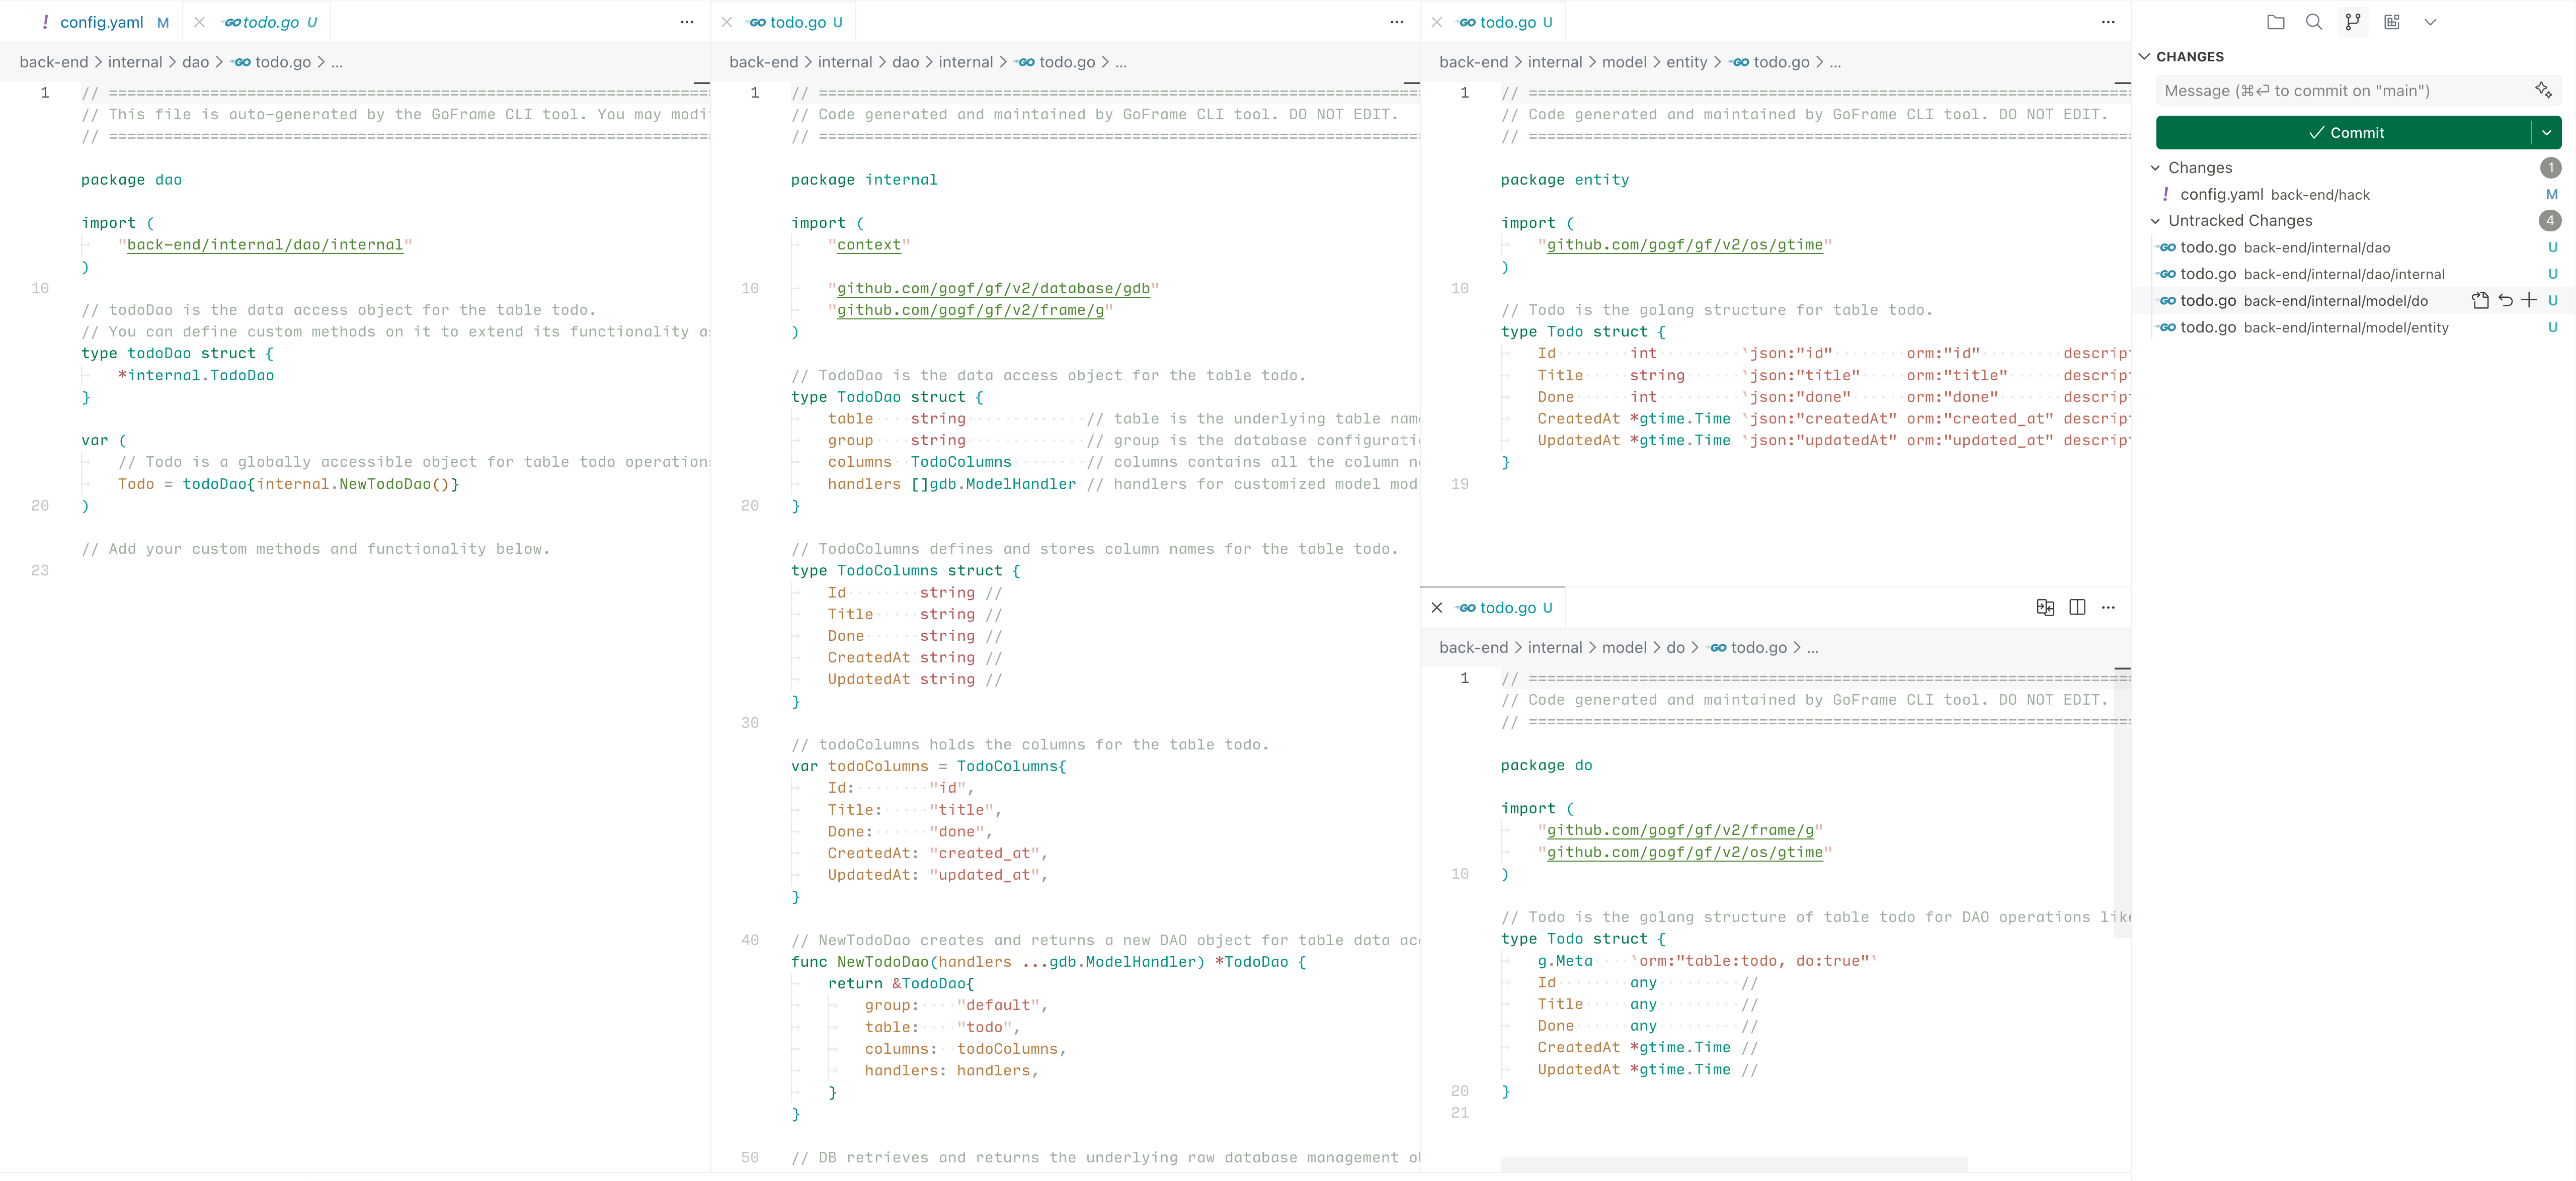Switch to the config.yaml tab
The width and height of the screenshot is (2576, 1181).
pos(101,22)
